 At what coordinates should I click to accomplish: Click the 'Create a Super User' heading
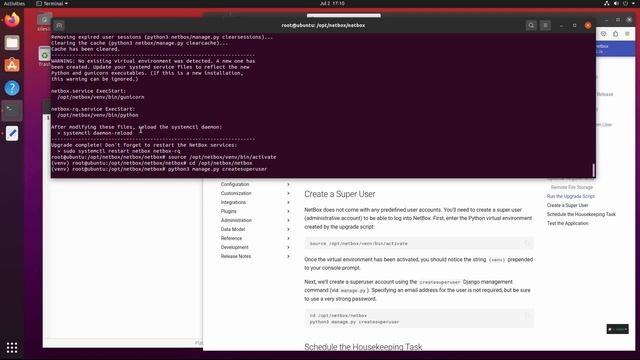coord(340,194)
